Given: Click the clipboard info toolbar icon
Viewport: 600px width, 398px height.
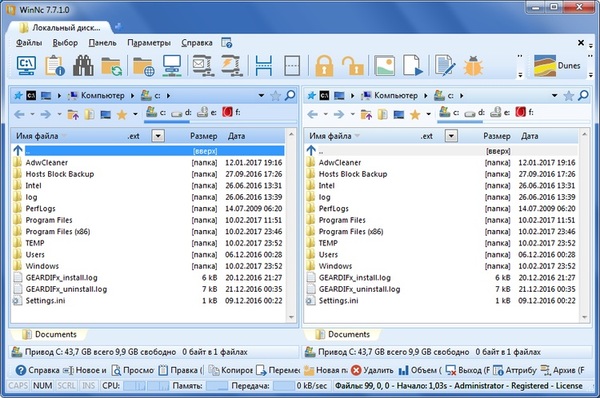Looking at the screenshot, I should click(x=55, y=65).
